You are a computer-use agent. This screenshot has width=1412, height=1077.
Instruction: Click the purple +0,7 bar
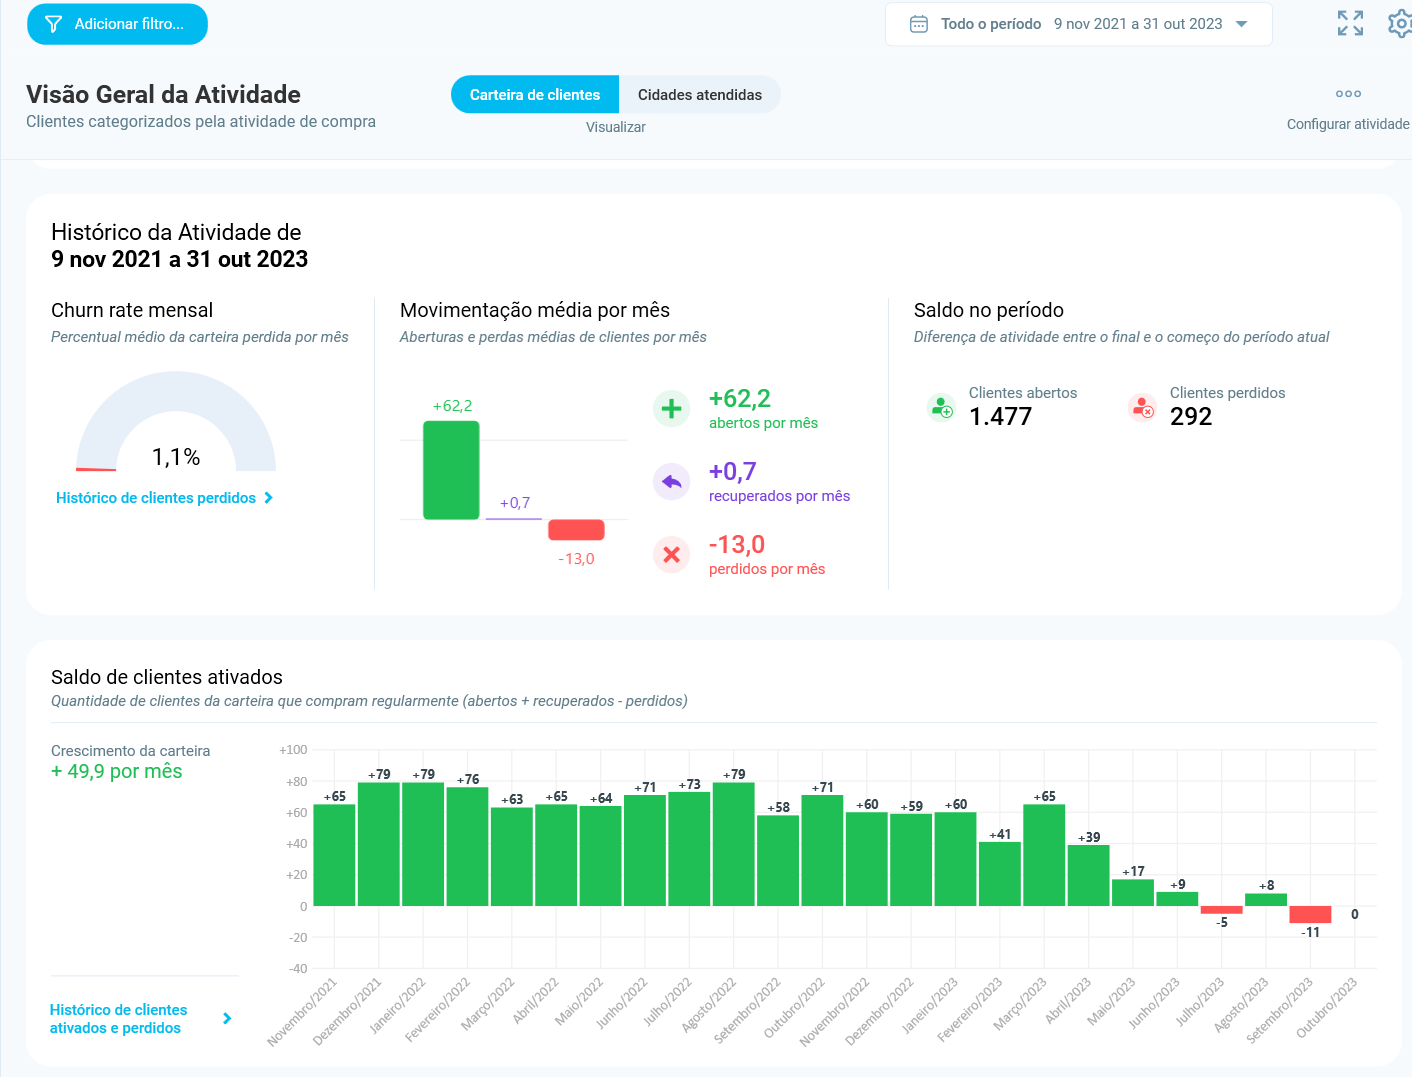coord(514,519)
